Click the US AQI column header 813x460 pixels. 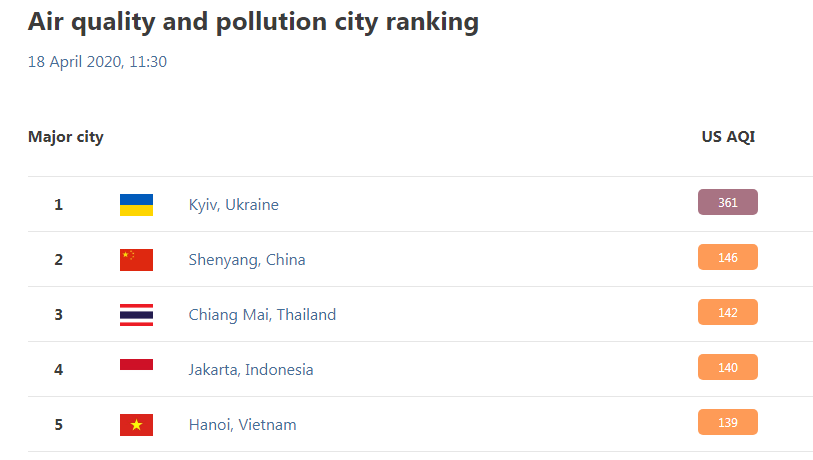pyautogui.click(x=728, y=137)
